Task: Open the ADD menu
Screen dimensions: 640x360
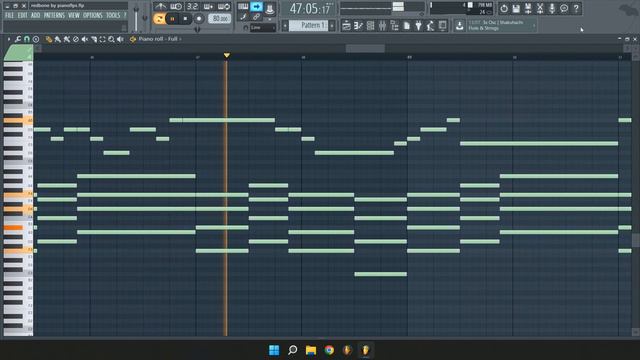Action: pos(36,15)
